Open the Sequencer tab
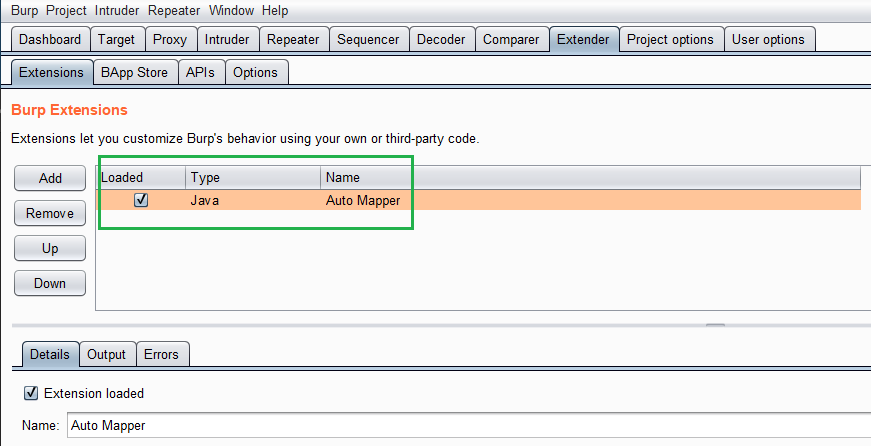 [368, 39]
